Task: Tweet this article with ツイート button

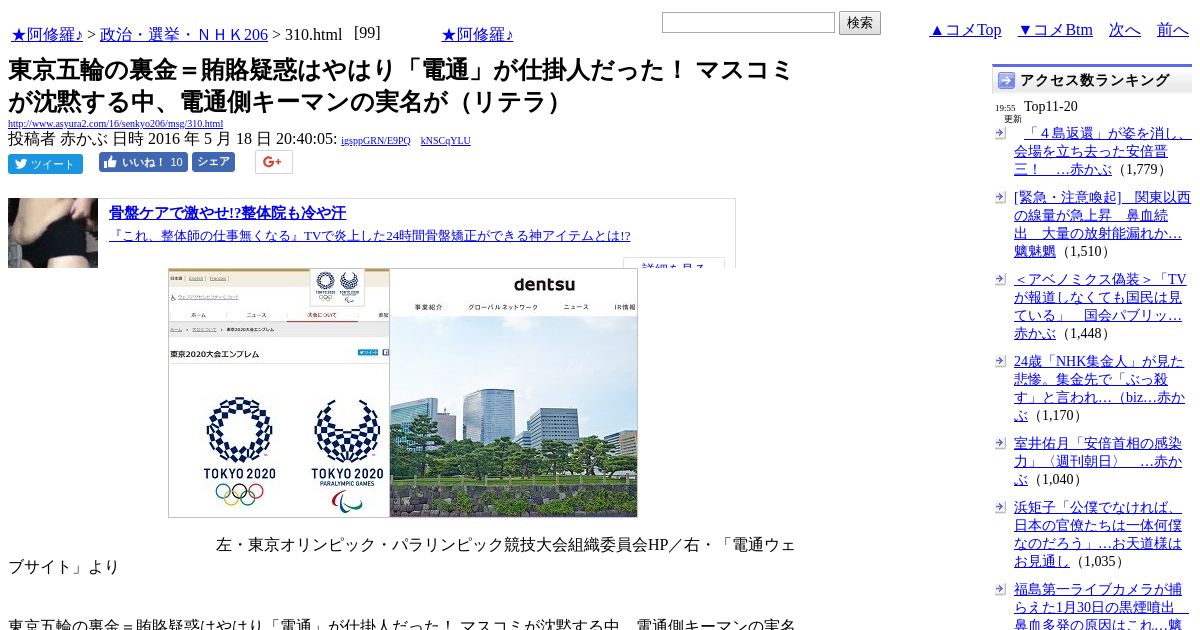Action: [x=45, y=164]
